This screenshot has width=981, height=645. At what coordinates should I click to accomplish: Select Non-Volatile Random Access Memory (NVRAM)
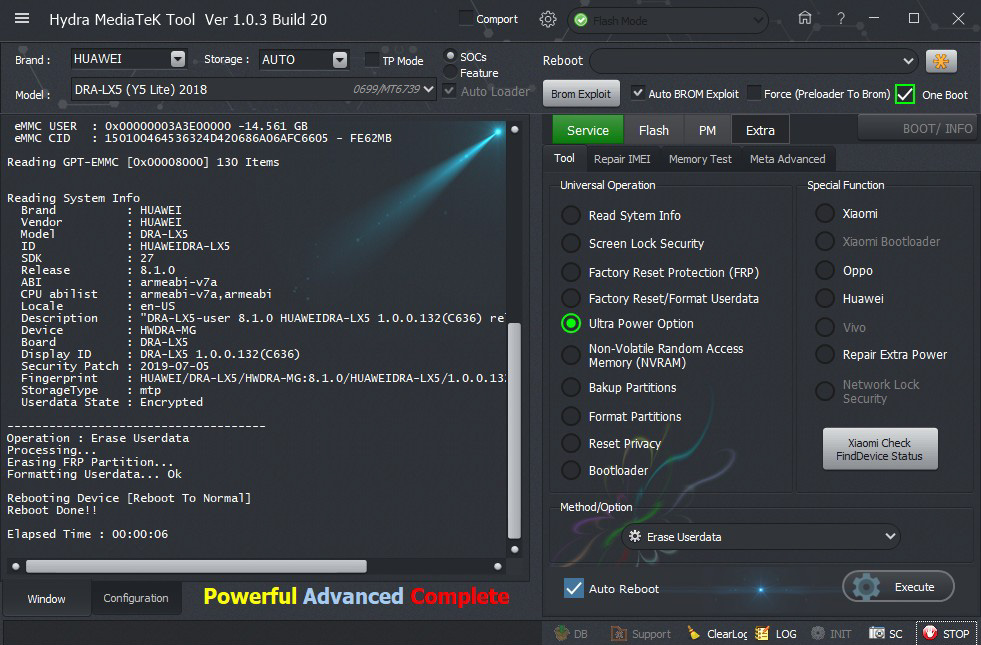(x=571, y=355)
